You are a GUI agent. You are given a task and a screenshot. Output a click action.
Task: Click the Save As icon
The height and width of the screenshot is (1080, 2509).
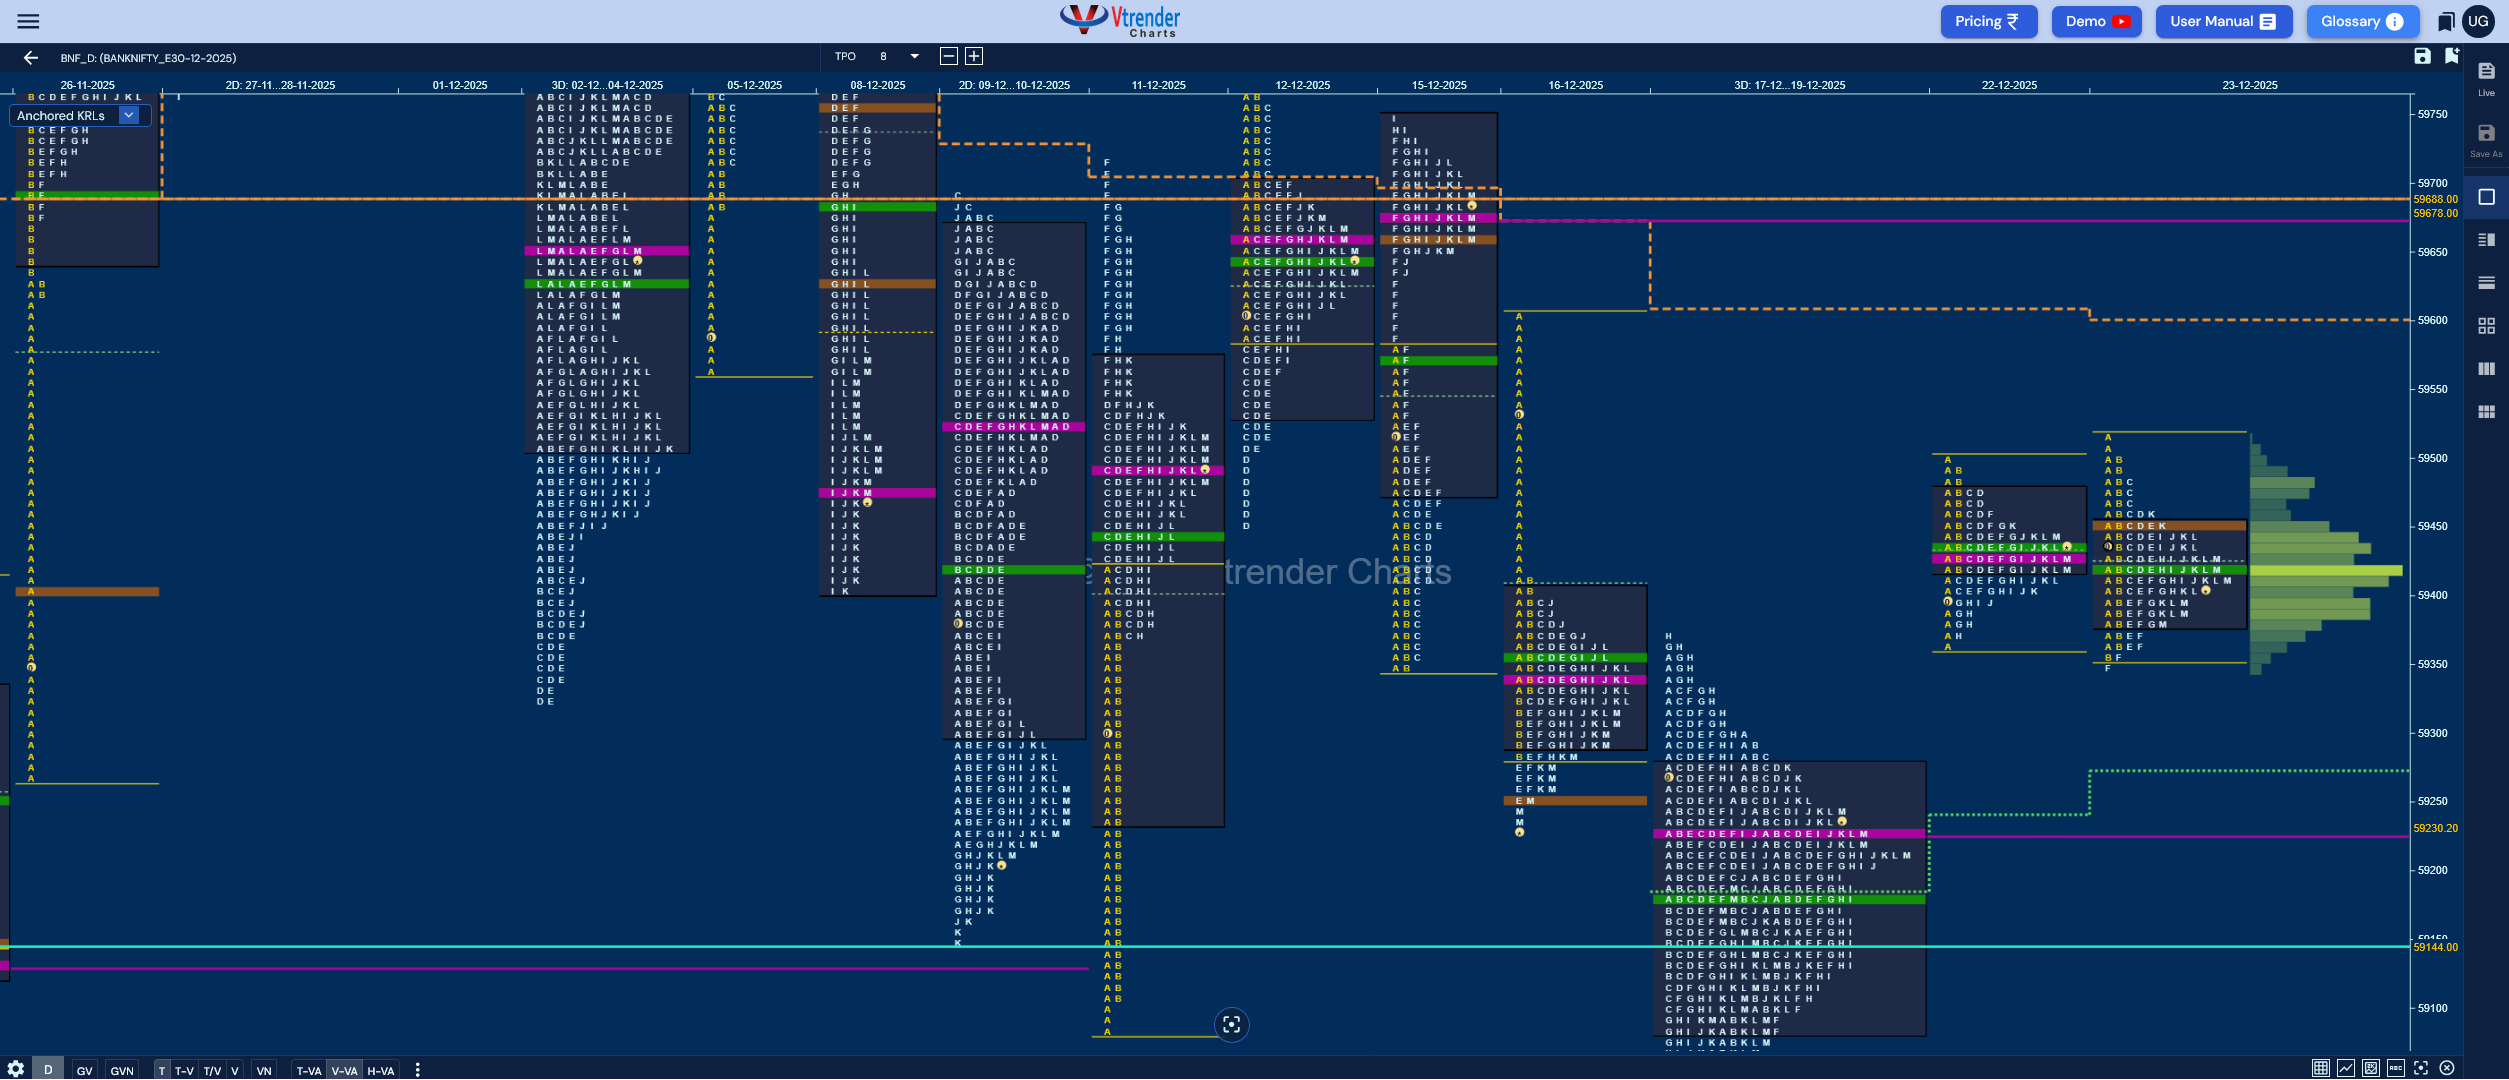click(2486, 139)
